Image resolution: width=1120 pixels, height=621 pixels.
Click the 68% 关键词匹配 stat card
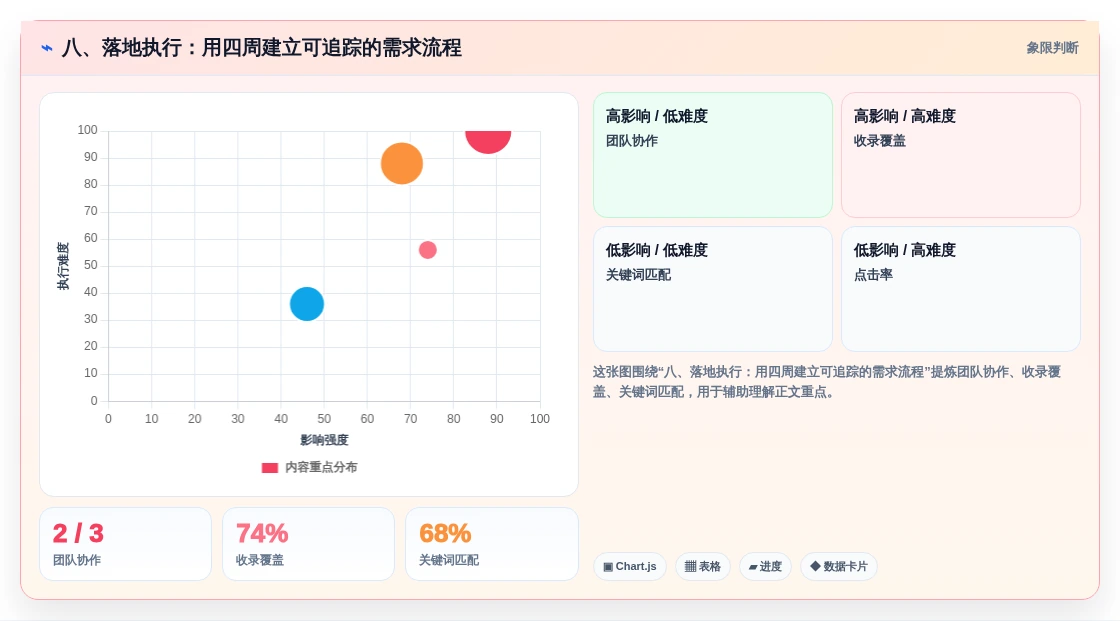(491, 544)
